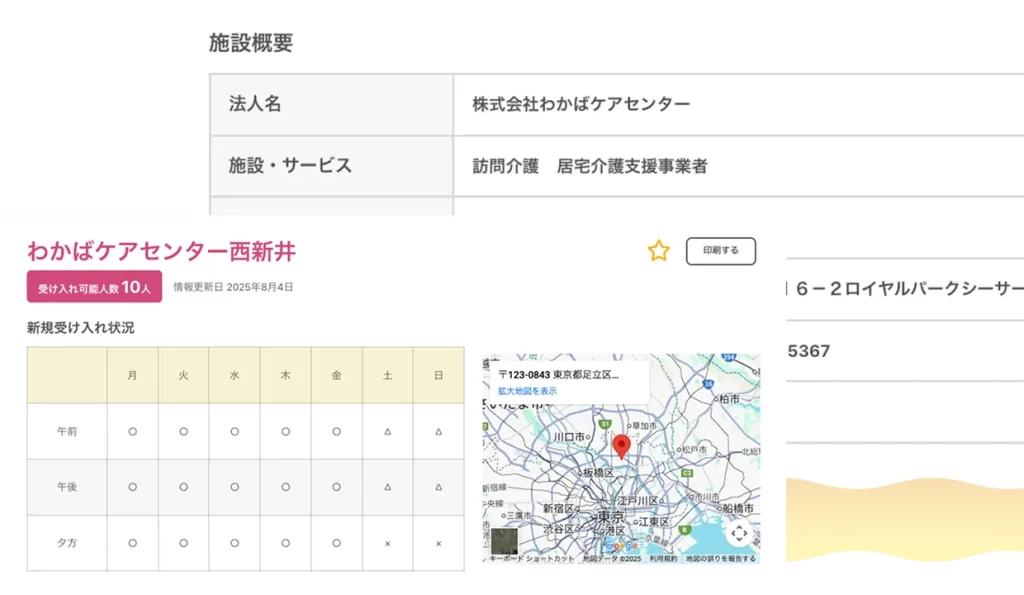Screen dimensions: 1024x595
Task: Open the 拡大地図を表示 link
Action: 527,391
